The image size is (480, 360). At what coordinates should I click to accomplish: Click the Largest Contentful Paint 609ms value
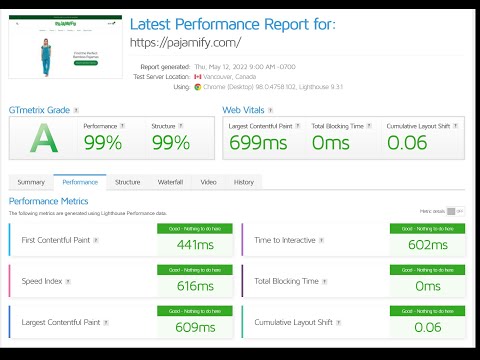[x=195, y=327]
